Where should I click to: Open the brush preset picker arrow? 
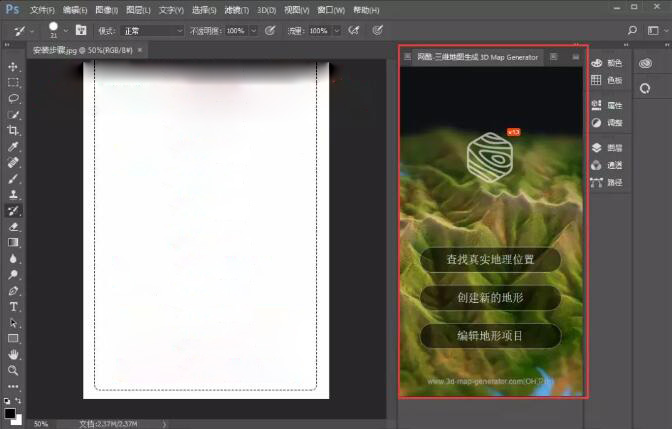(x=66, y=31)
